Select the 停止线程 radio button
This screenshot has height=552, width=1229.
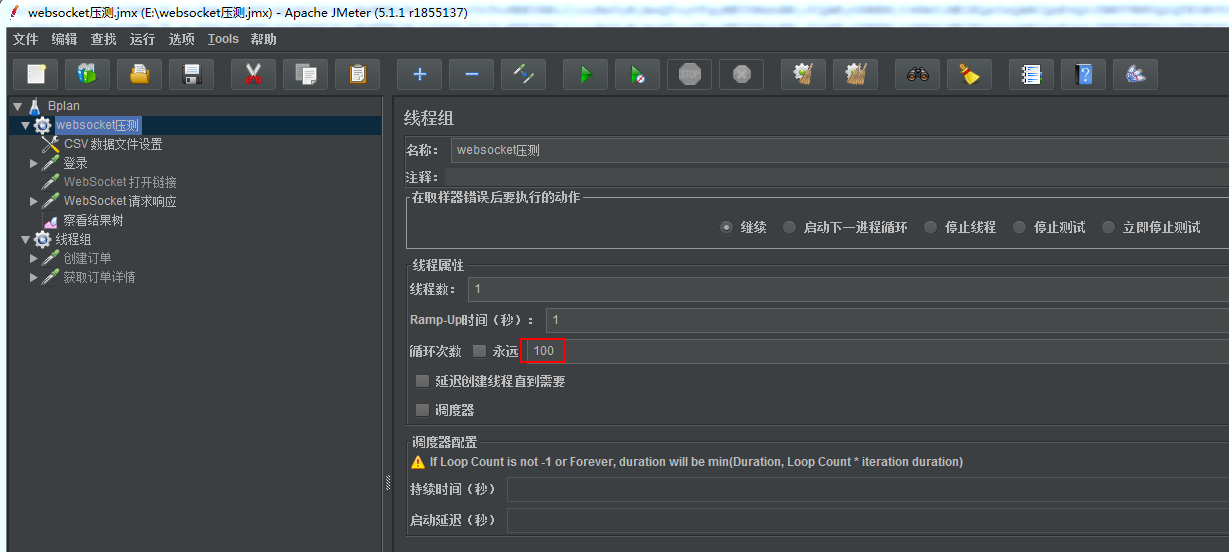[x=930, y=227]
